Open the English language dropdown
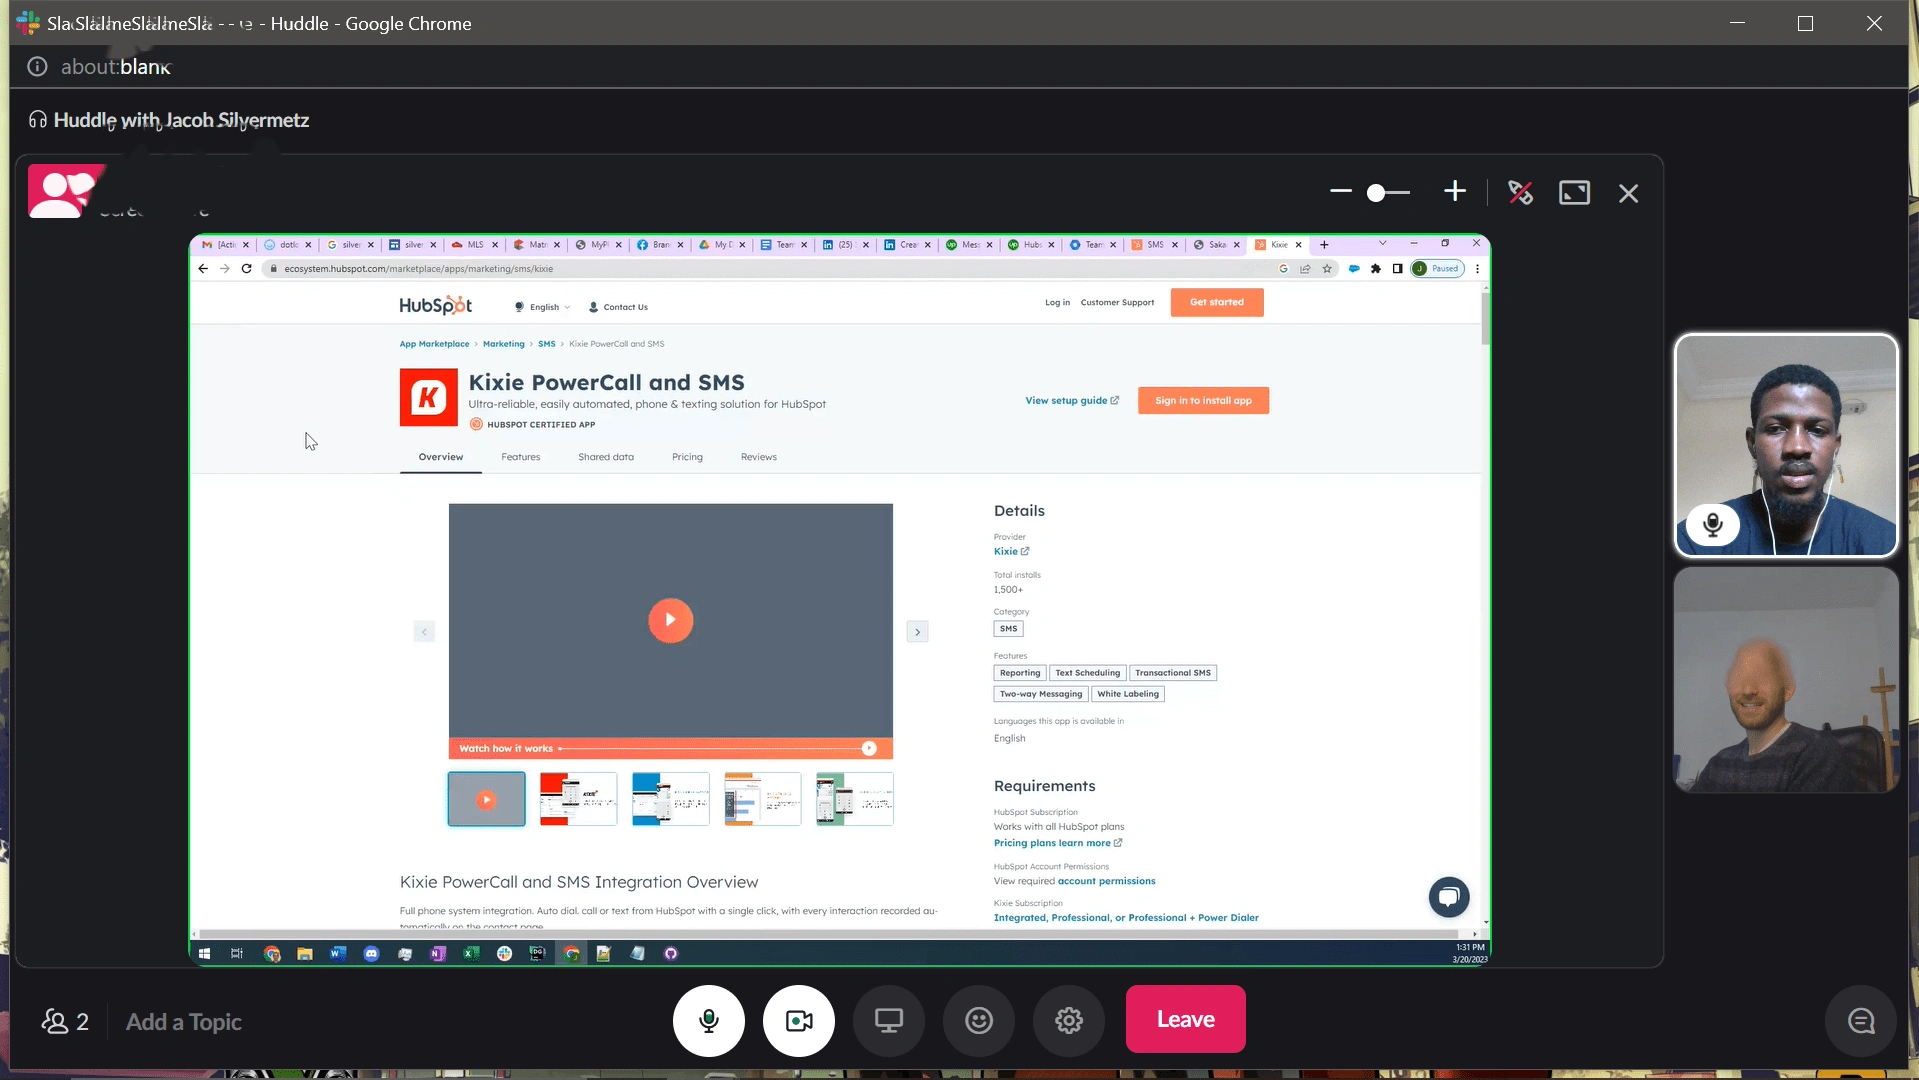 click(x=543, y=307)
